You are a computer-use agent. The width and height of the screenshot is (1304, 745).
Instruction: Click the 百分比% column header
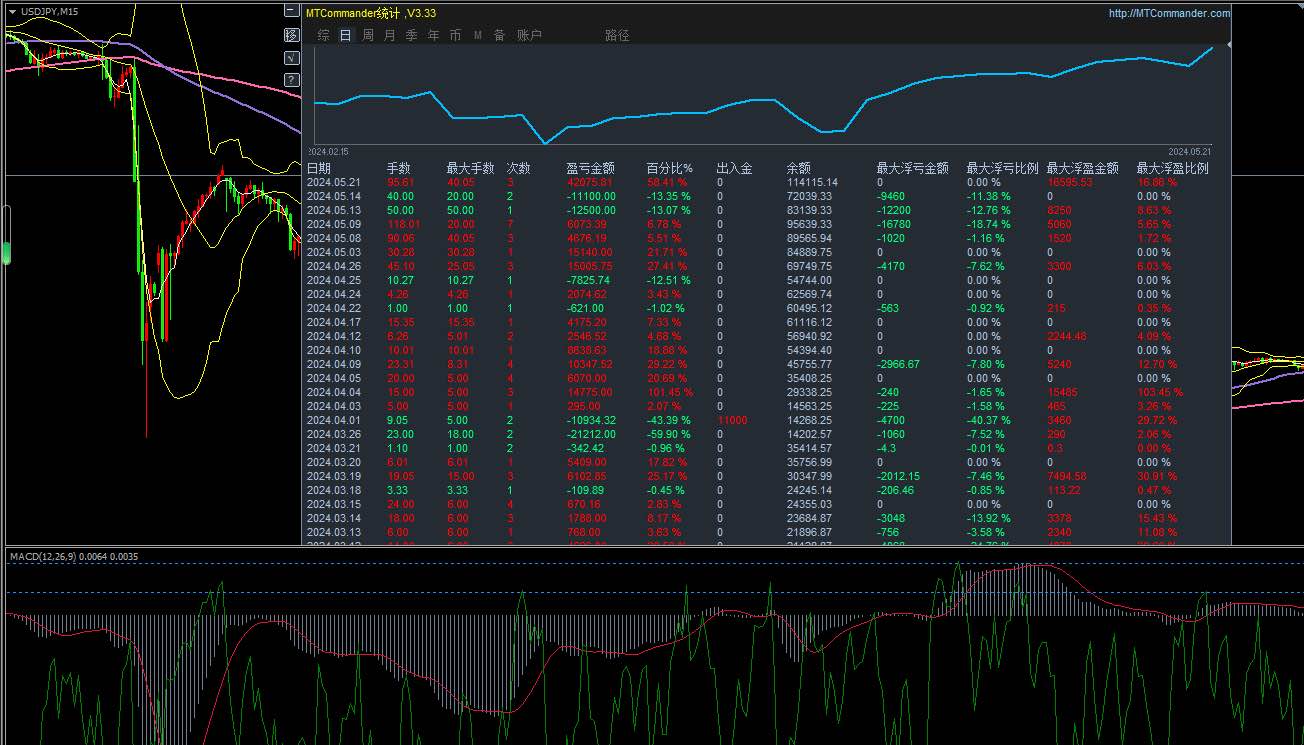click(x=670, y=168)
